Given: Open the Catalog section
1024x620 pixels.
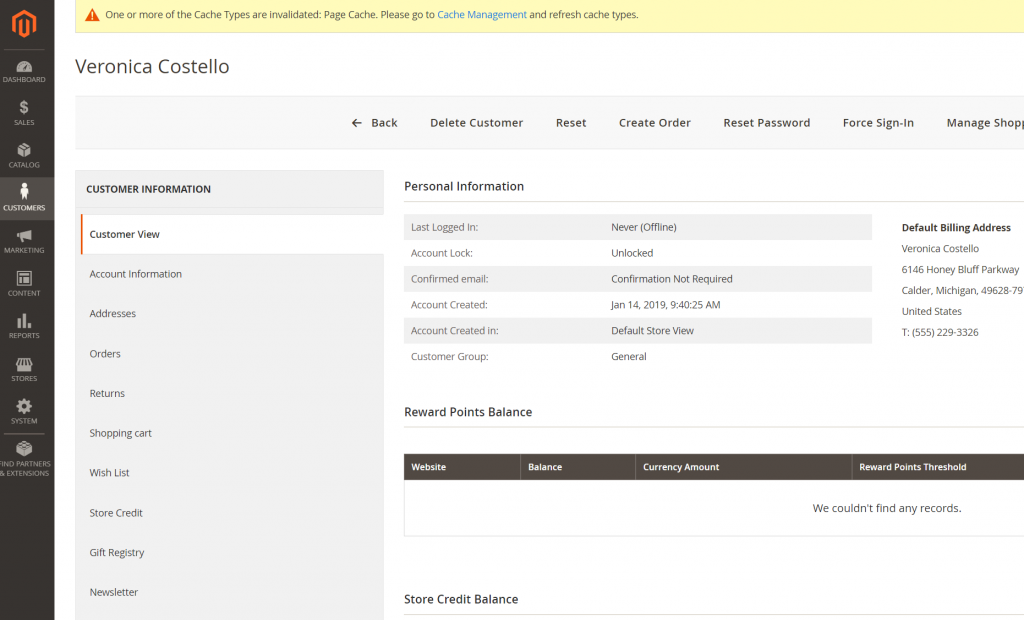Looking at the screenshot, I should (24, 155).
